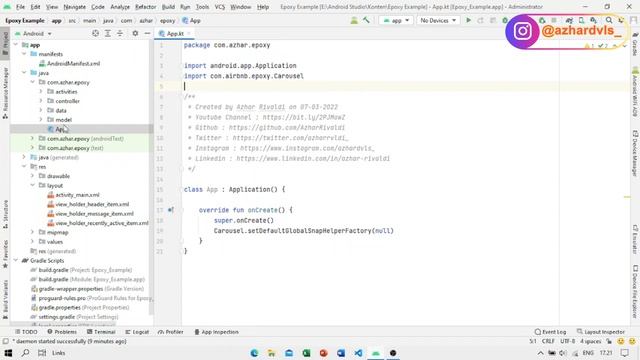The image size is (640, 360).
Task: Open the Profiler tool window
Action: (x=171, y=332)
